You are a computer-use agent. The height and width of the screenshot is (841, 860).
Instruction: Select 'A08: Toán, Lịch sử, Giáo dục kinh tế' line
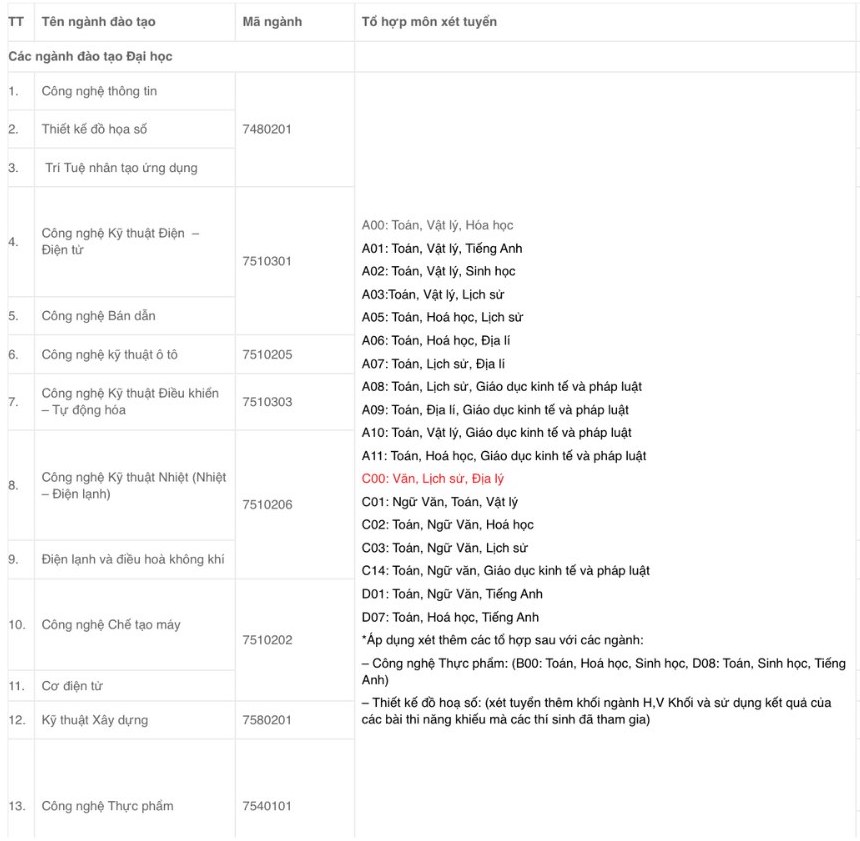pyautogui.click(x=501, y=386)
